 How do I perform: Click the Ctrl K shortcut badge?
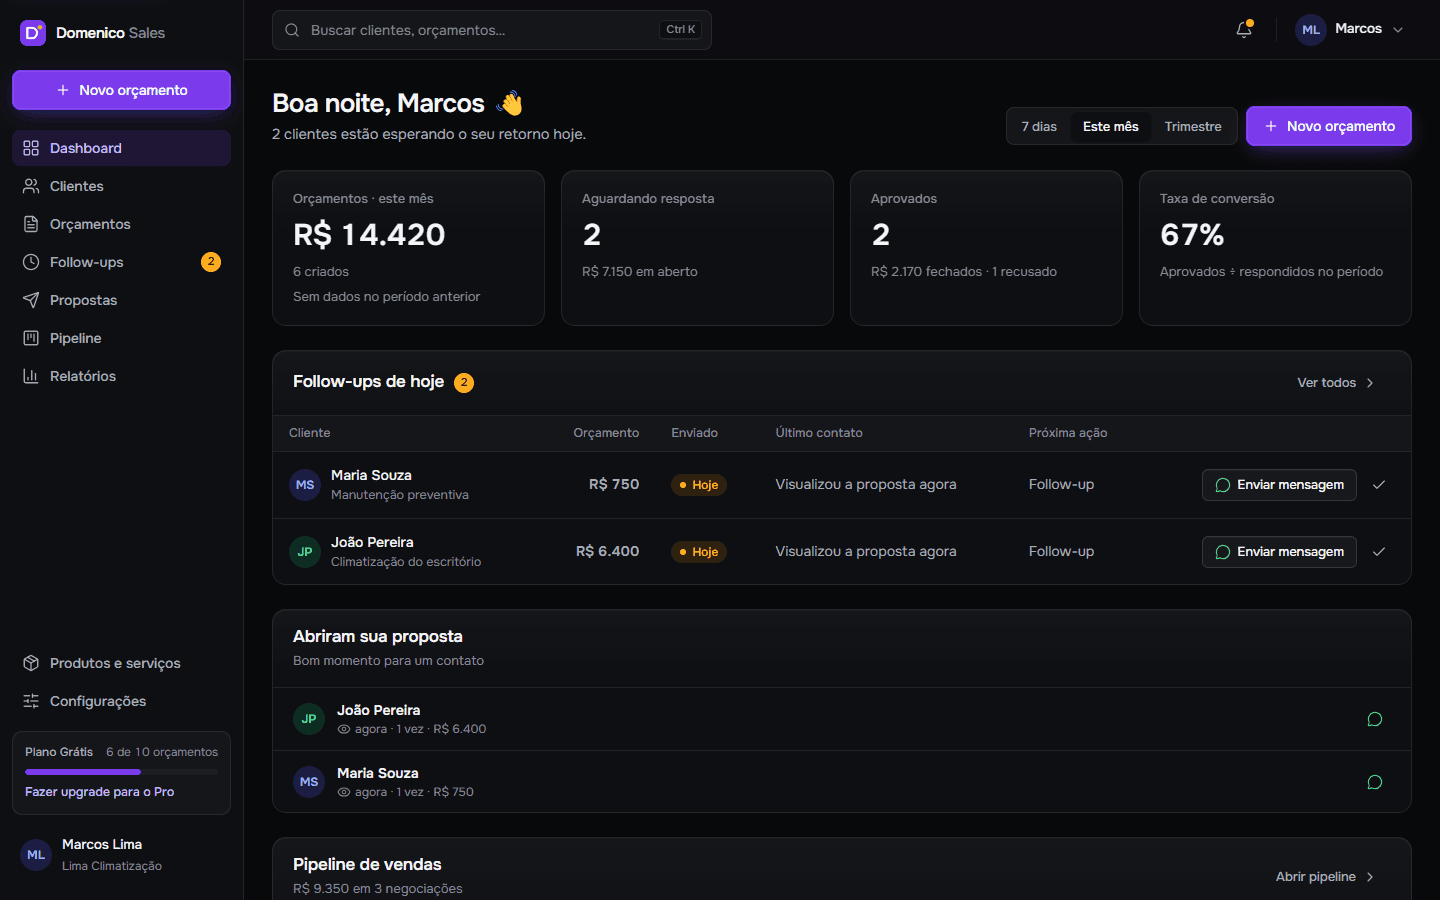(x=681, y=30)
